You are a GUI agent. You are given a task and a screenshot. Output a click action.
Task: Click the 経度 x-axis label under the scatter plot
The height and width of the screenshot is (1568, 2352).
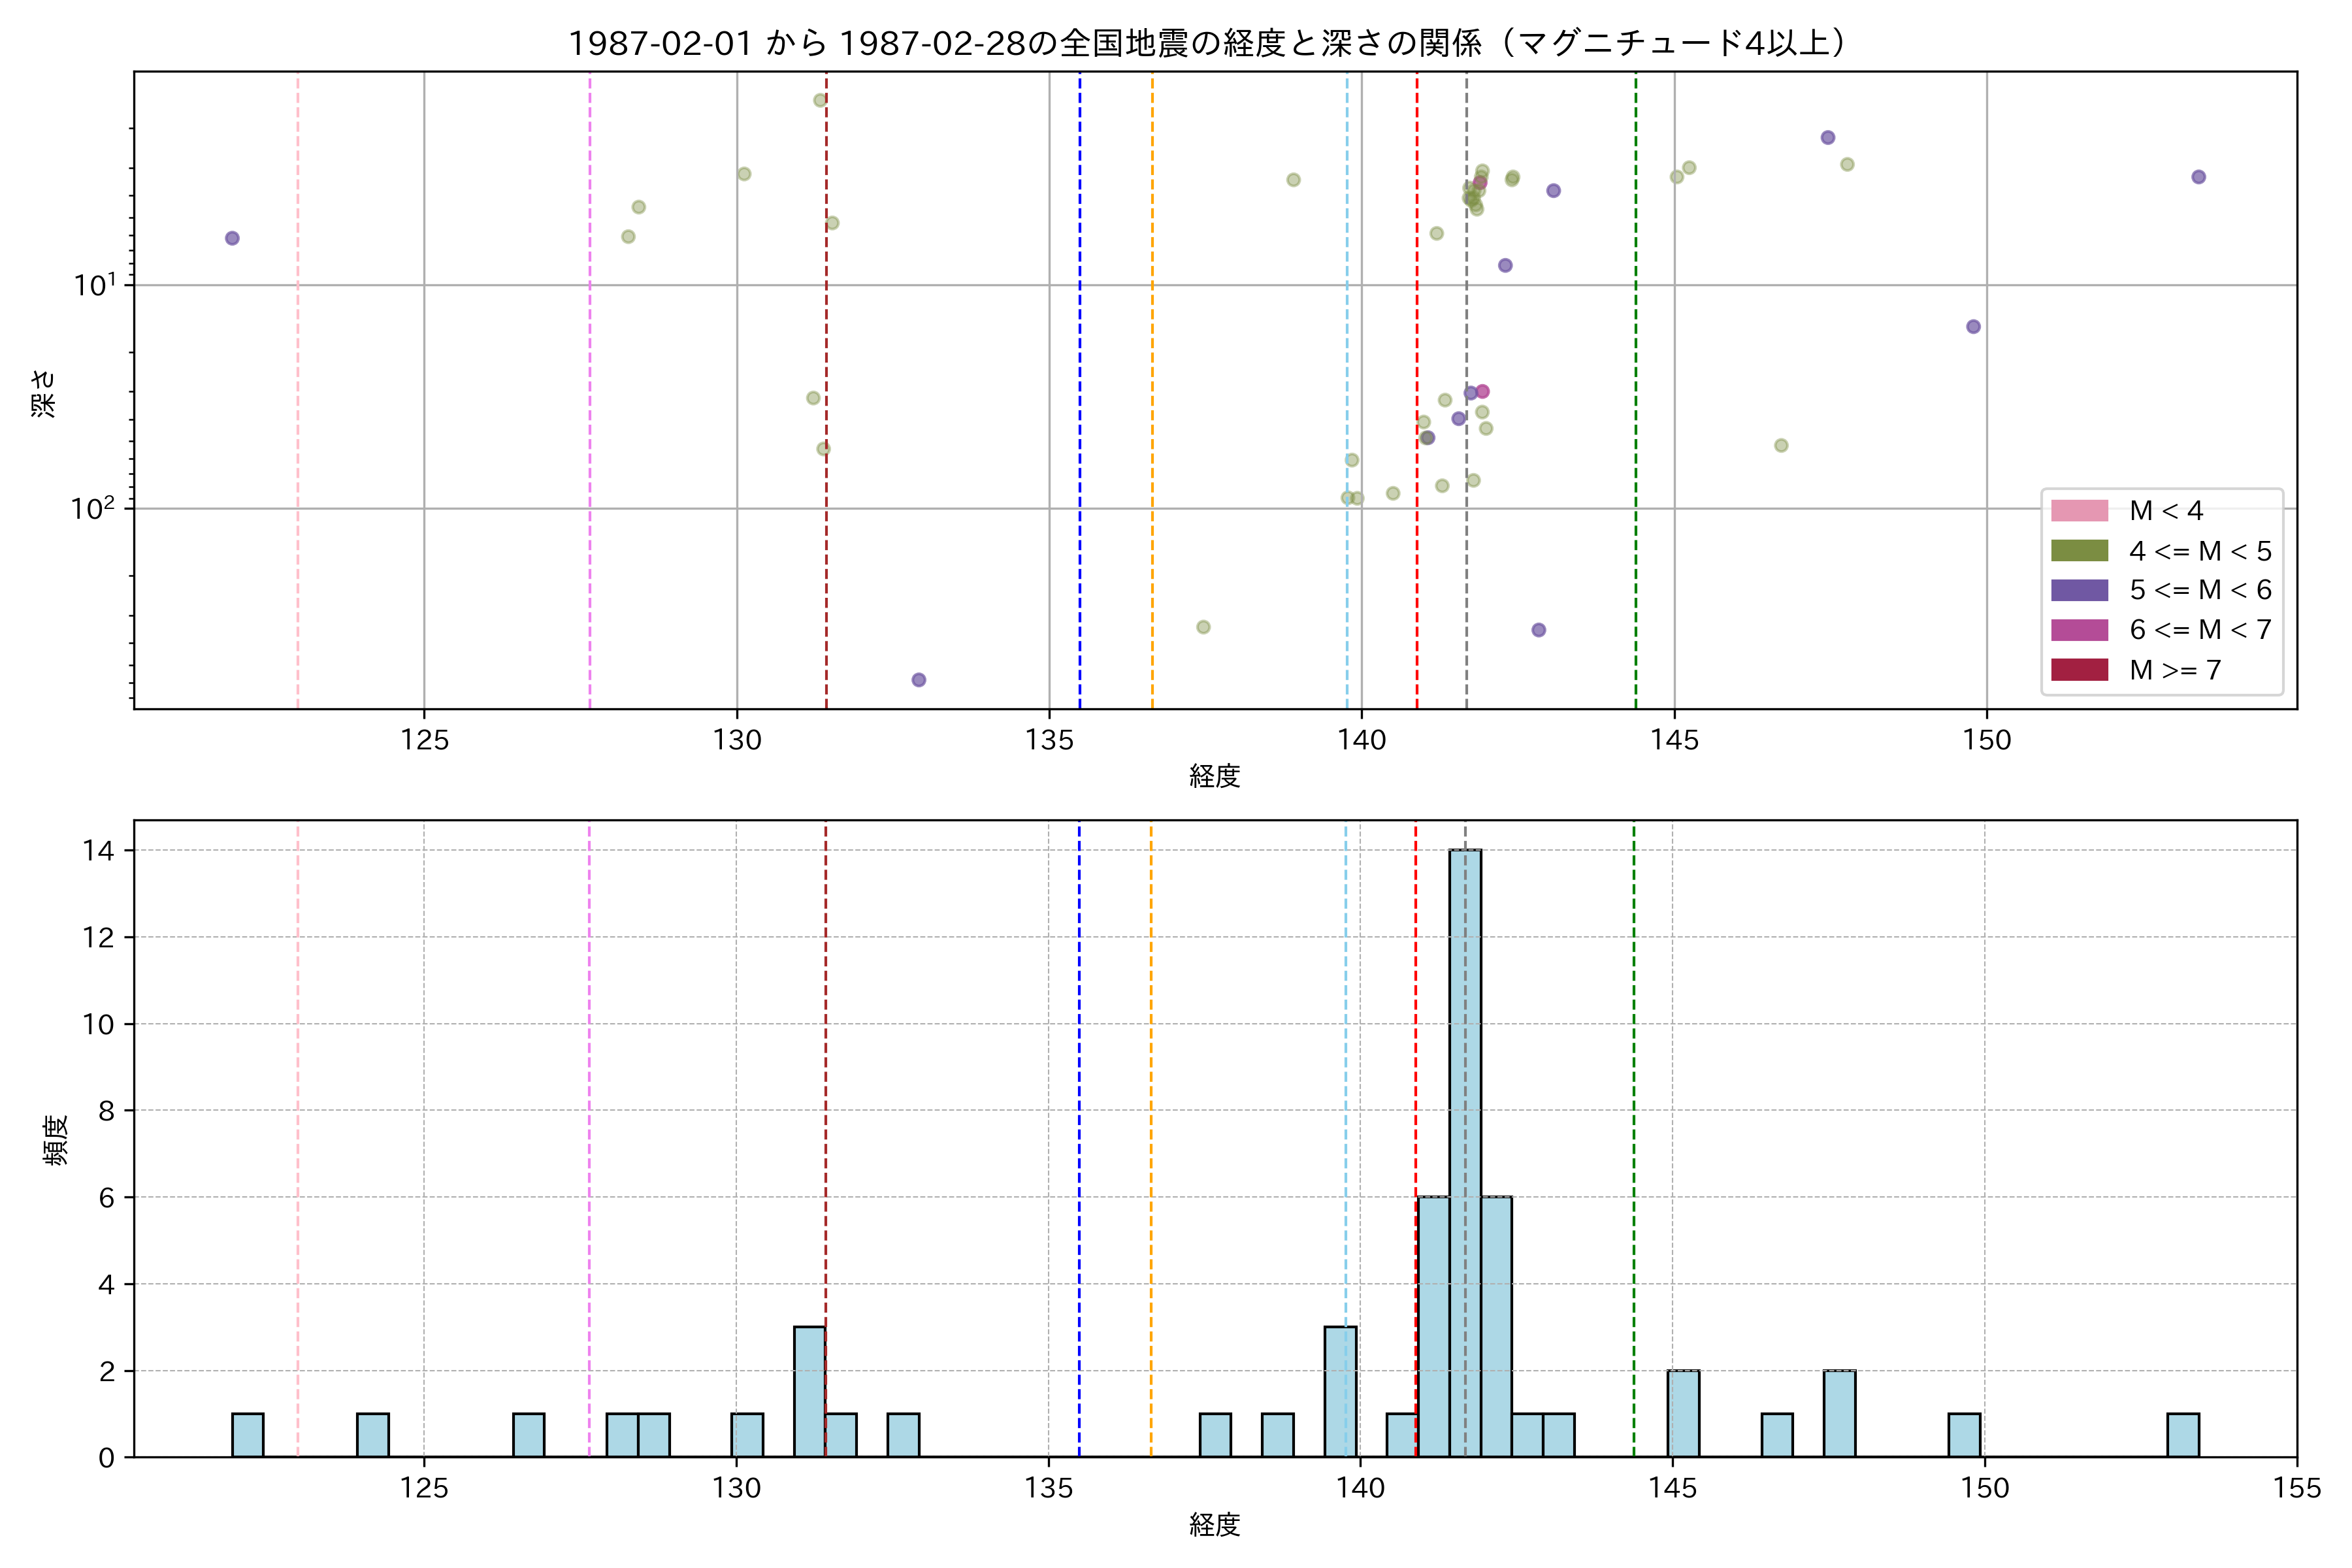[1214, 776]
